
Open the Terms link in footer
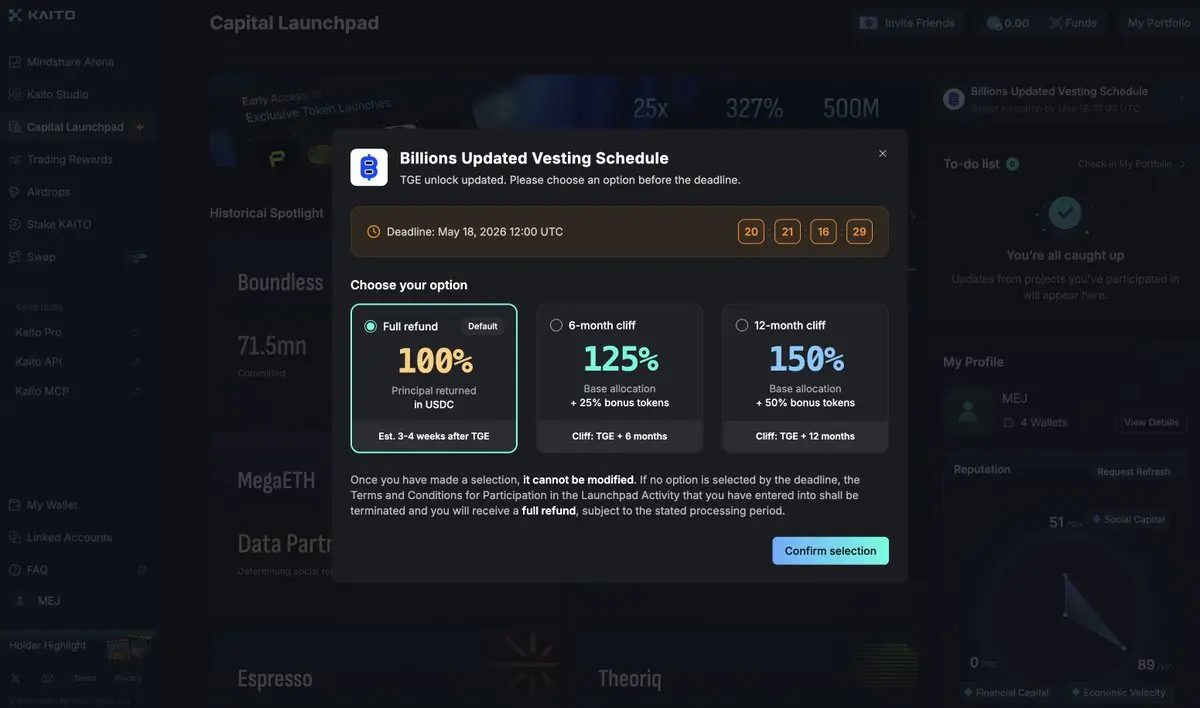point(85,678)
